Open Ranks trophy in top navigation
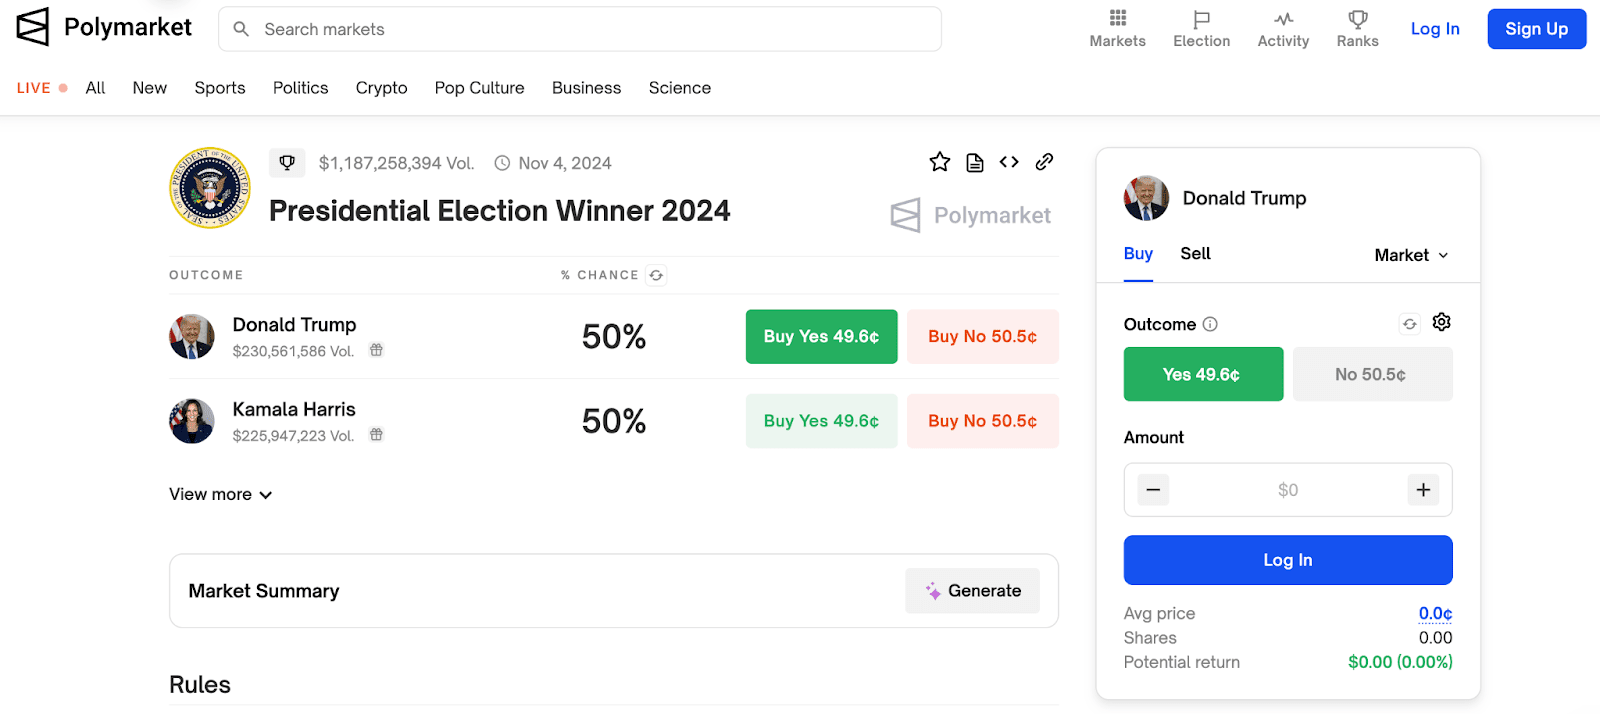Viewport: 1600px width, 714px height. (x=1357, y=29)
